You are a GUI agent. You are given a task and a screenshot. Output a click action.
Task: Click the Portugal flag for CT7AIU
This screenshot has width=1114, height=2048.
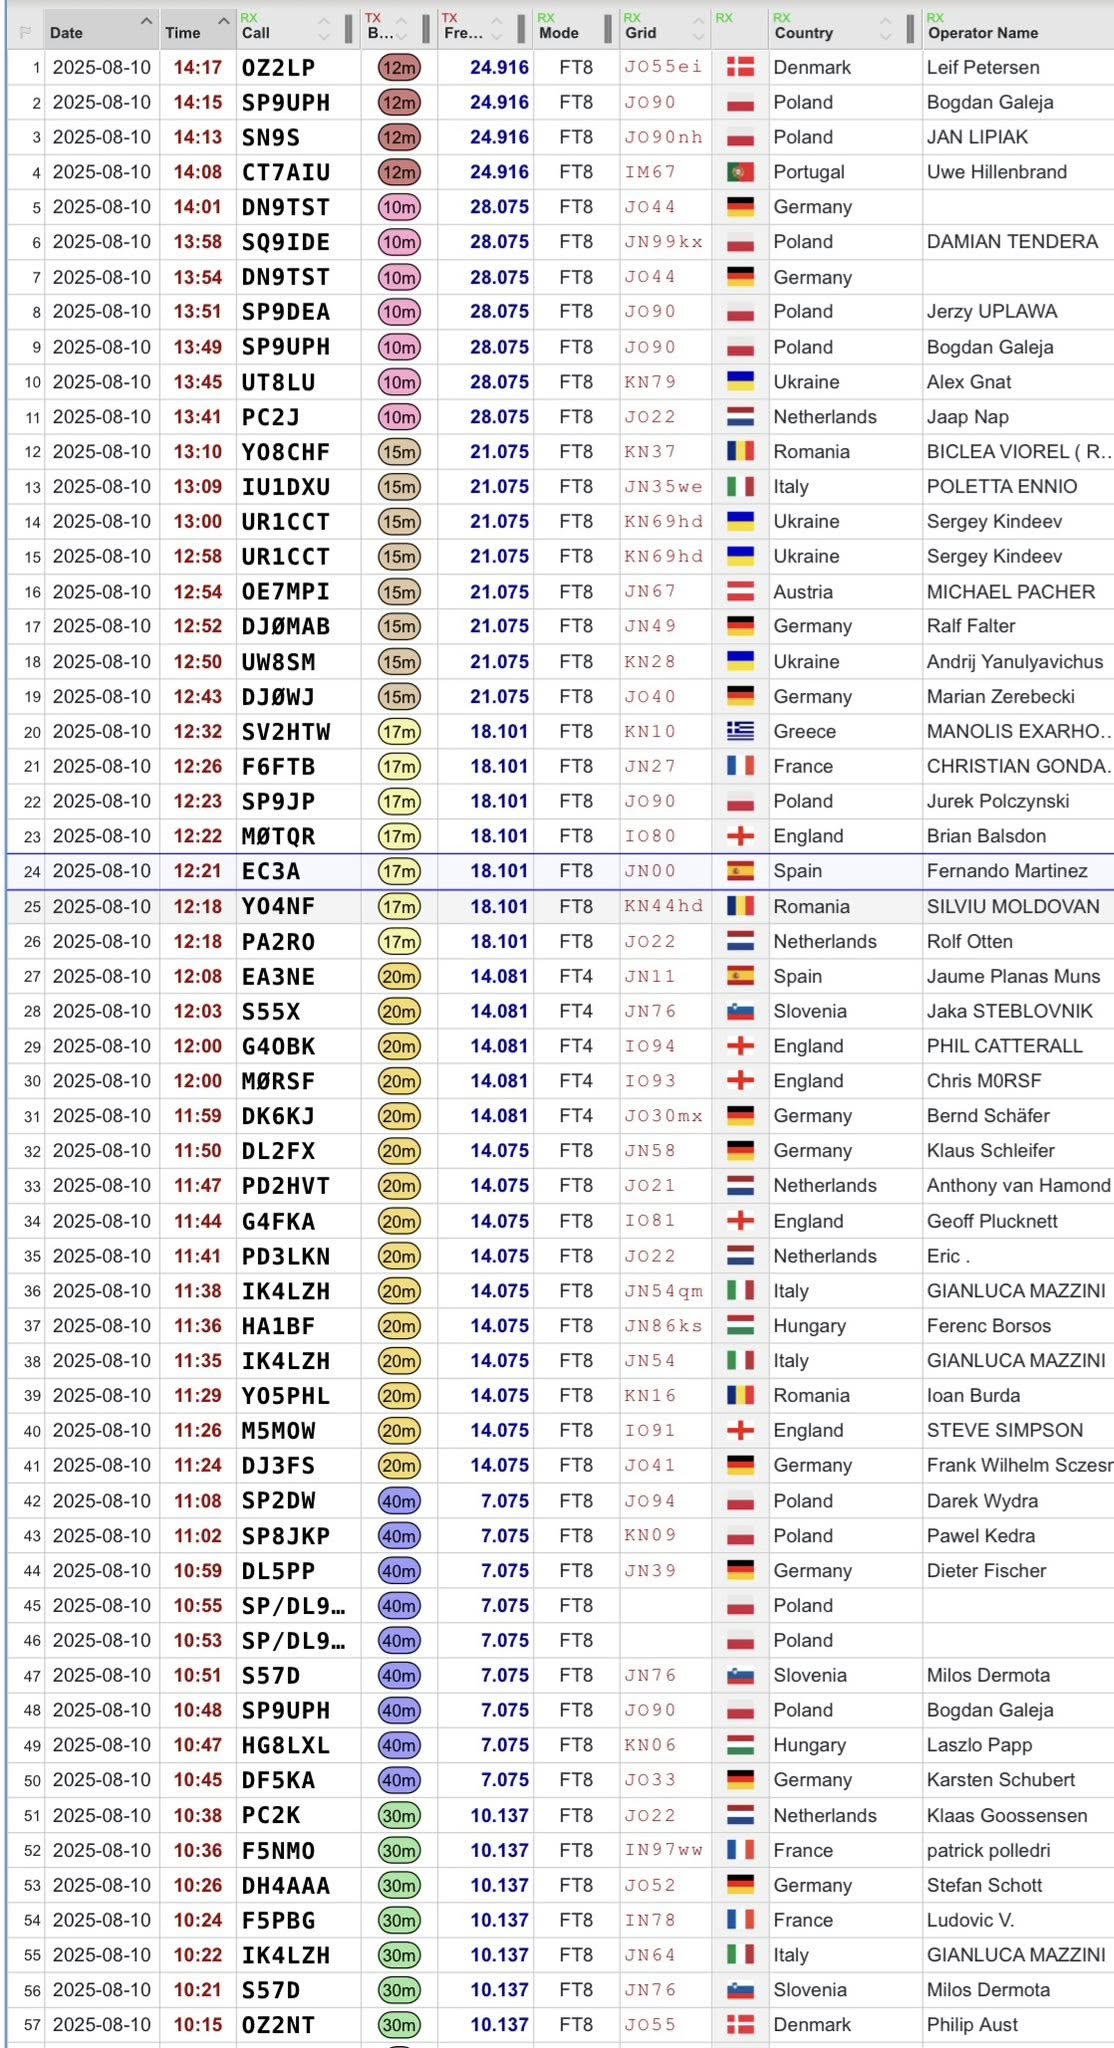click(740, 172)
